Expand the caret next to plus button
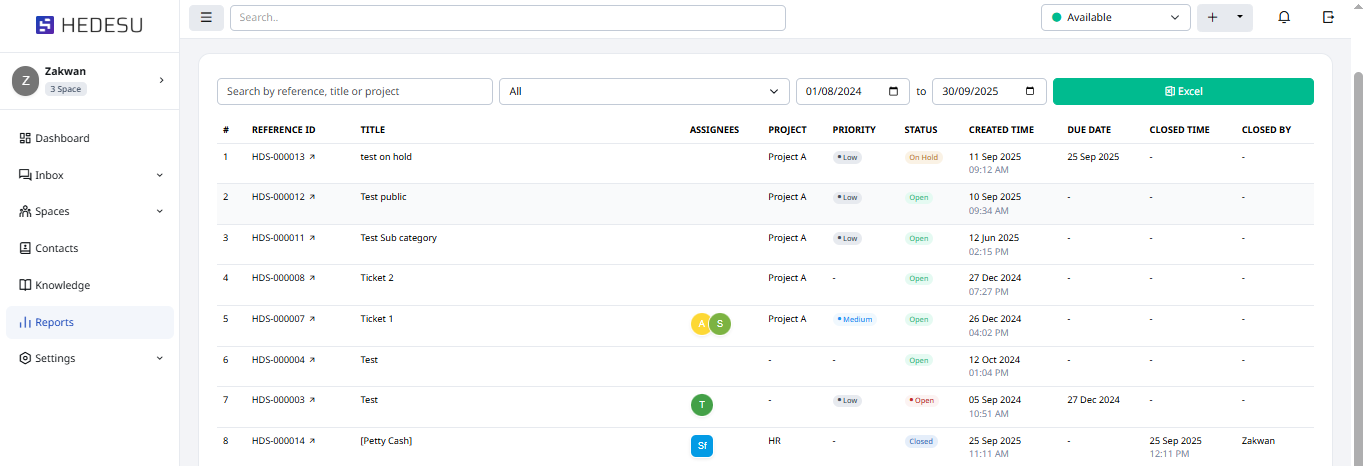Viewport: 1366px width, 466px height. pyautogui.click(x=1240, y=18)
